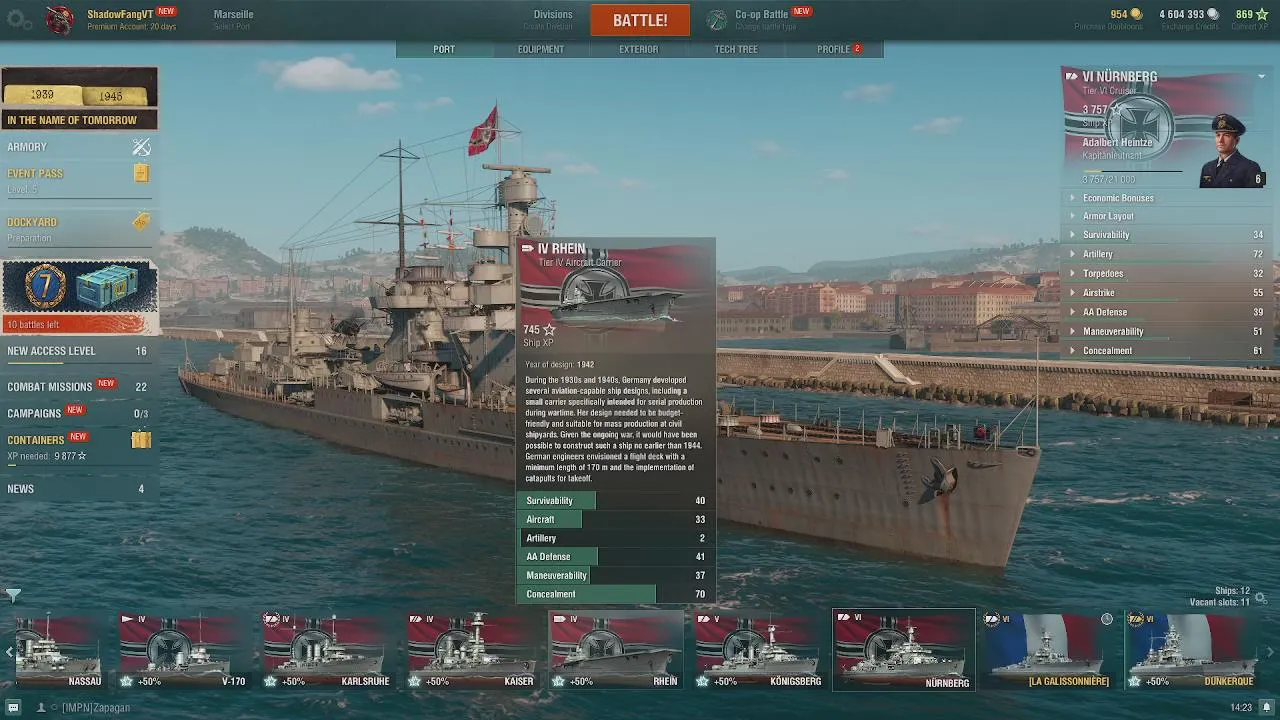The width and height of the screenshot is (1280, 720).
Task: Click the ship XP progress bar 3757/21000
Action: (1132, 172)
